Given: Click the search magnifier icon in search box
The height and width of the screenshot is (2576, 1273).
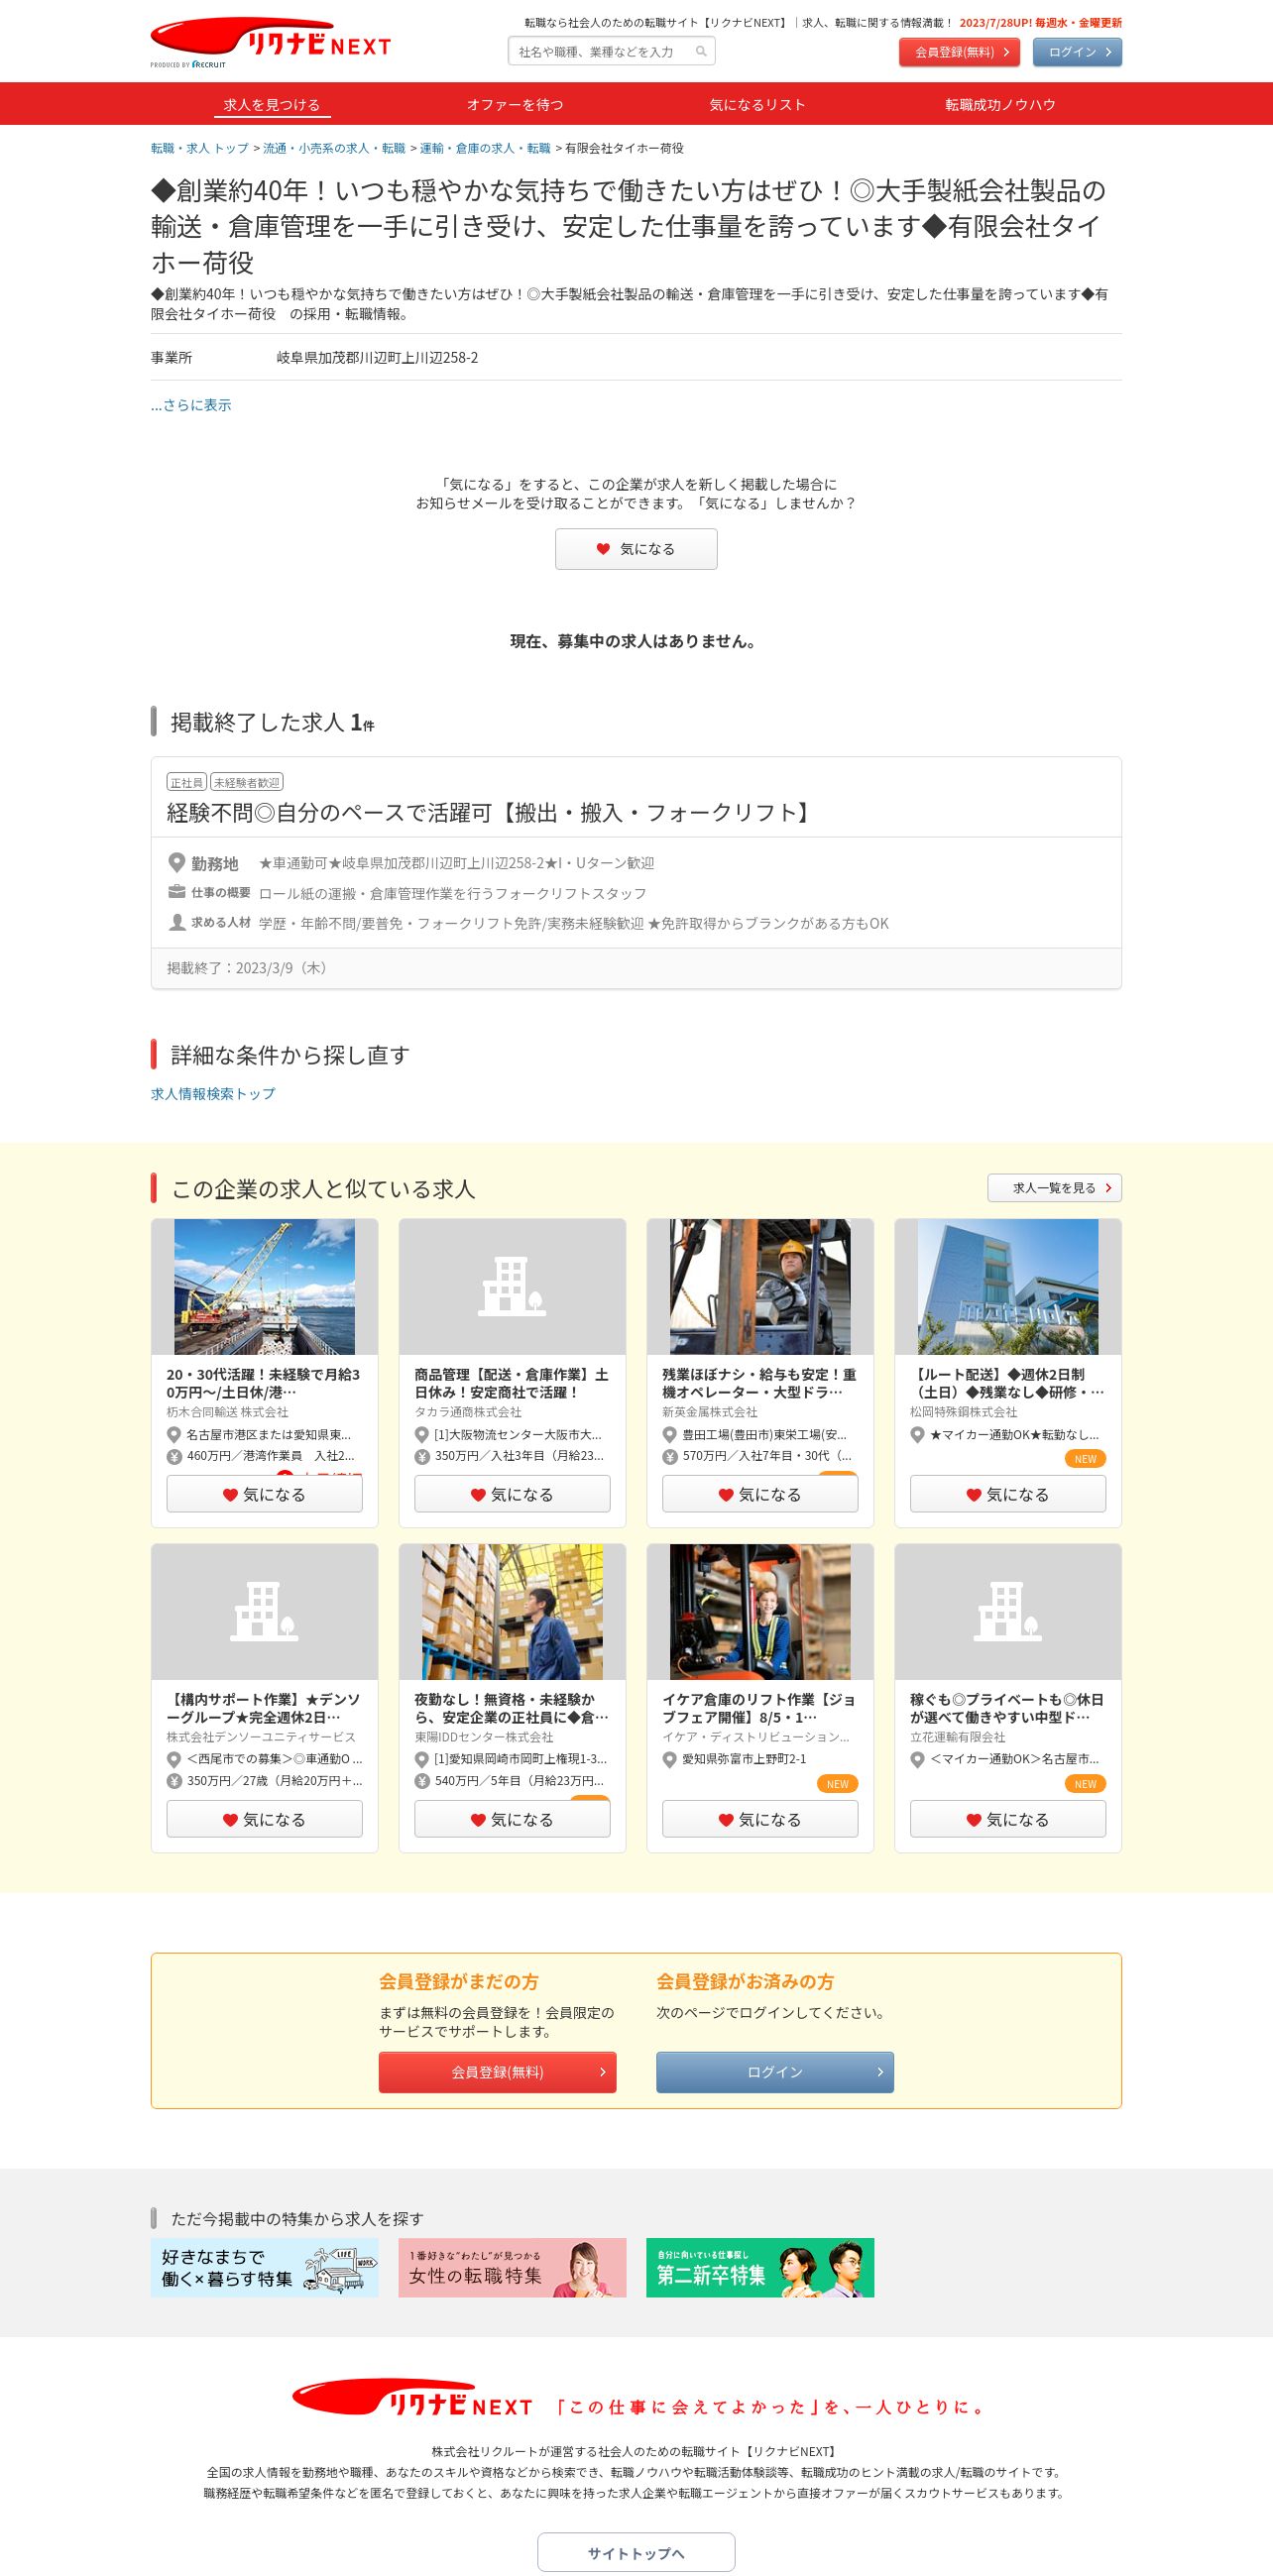Looking at the screenshot, I should pos(701,51).
